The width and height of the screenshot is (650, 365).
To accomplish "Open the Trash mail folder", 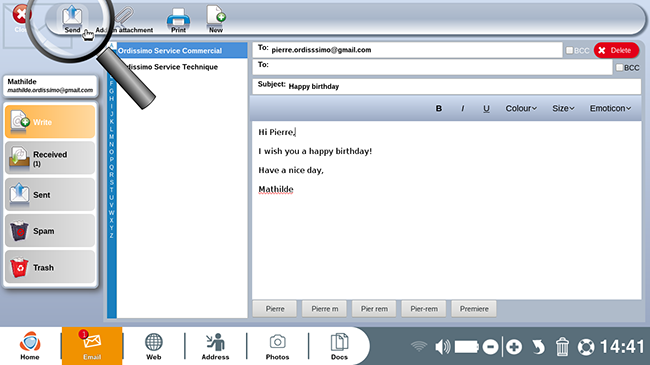I will [50, 267].
